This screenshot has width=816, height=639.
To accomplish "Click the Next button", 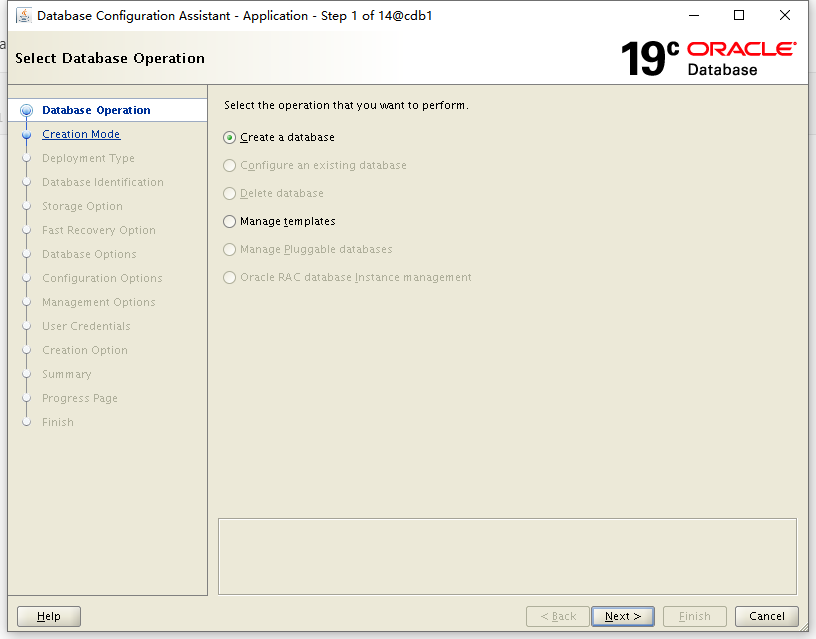I will [x=623, y=617].
